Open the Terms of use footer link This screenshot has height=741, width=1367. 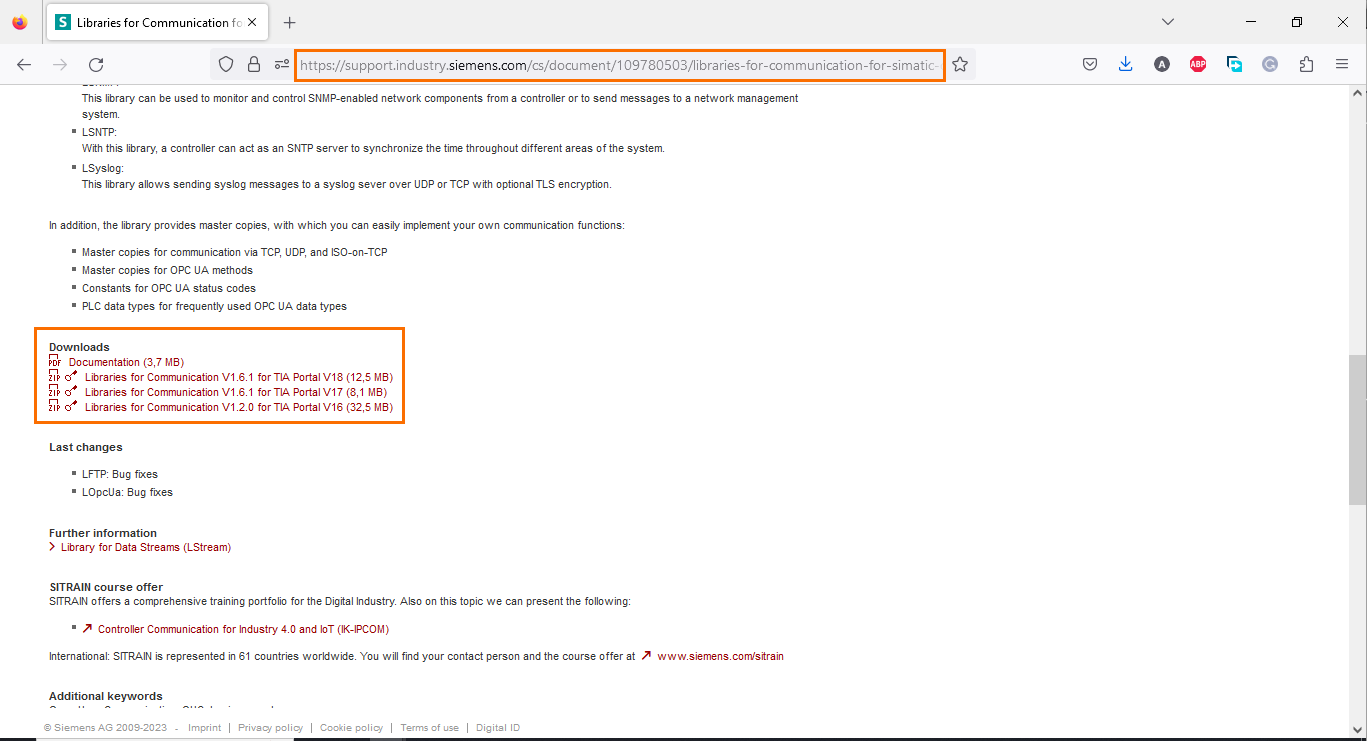[x=429, y=728]
